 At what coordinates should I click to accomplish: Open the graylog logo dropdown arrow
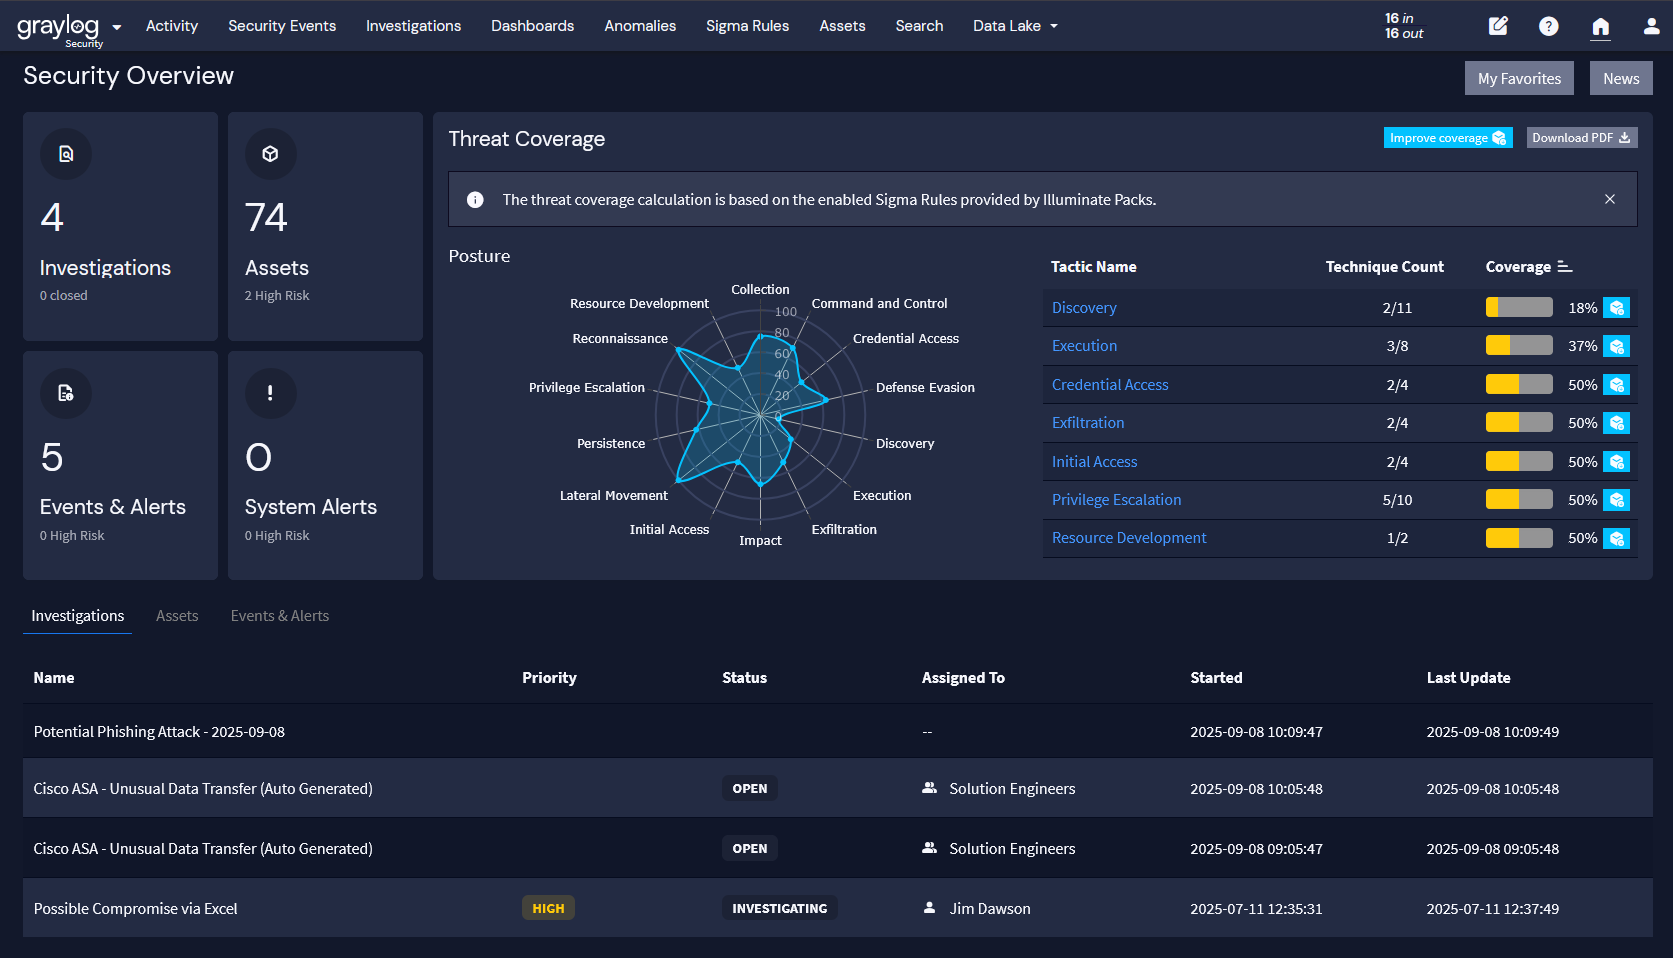tap(117, 27)
